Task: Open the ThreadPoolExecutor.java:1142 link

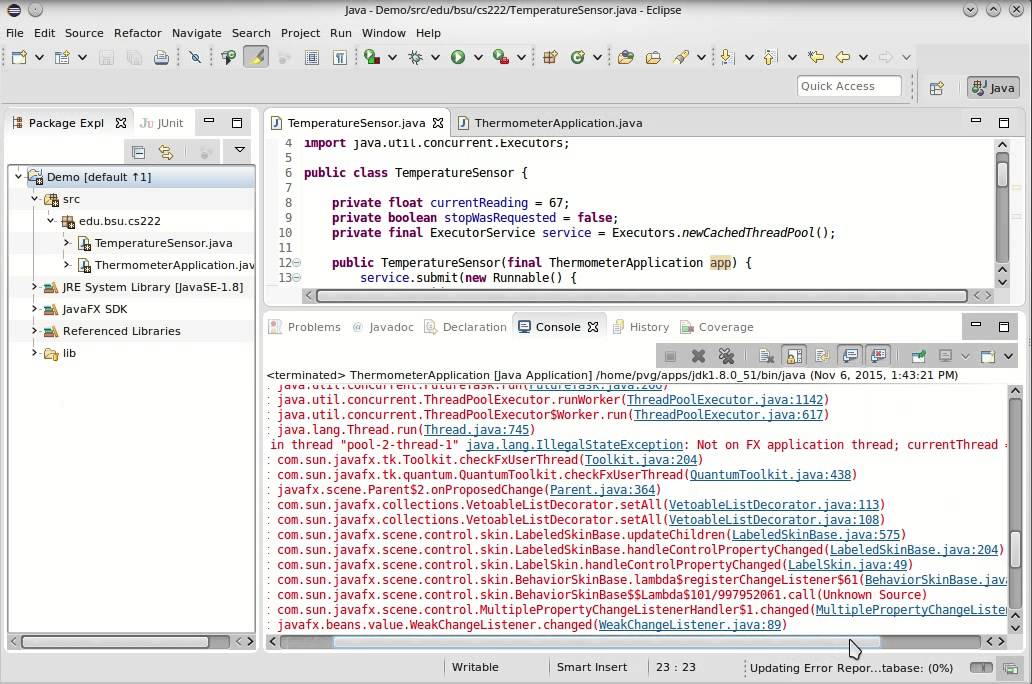Action: pyautogui.click(x=725, y=400)
